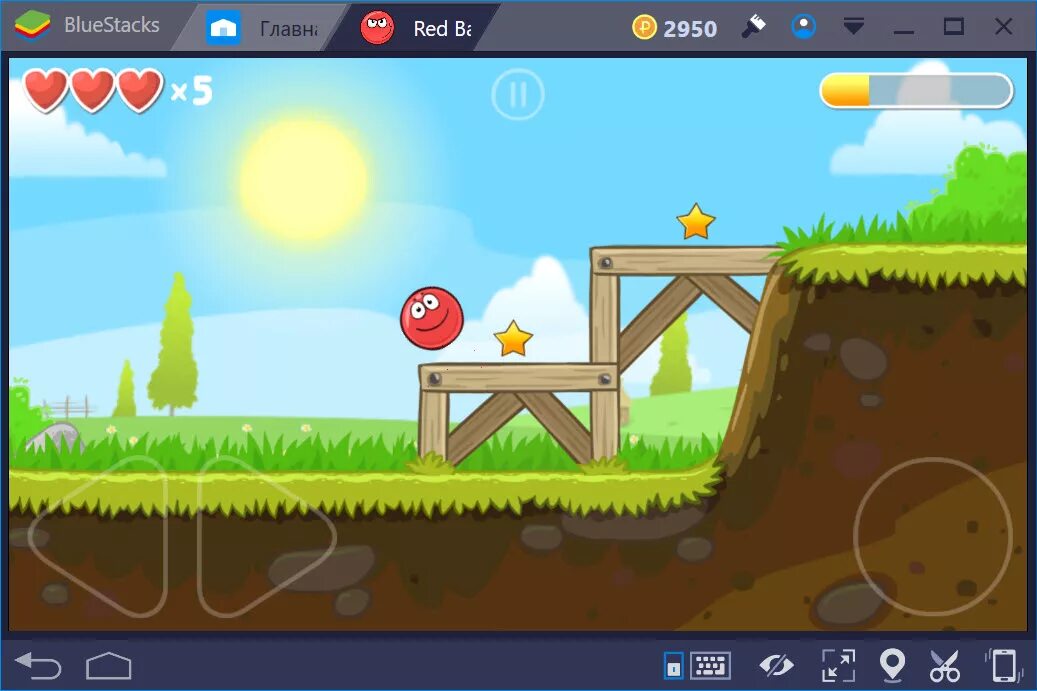The width and height of the screenshot is (1037, 691).
Task: Click the first red heart
Action: pyautogui.click(x=46, y=90)
